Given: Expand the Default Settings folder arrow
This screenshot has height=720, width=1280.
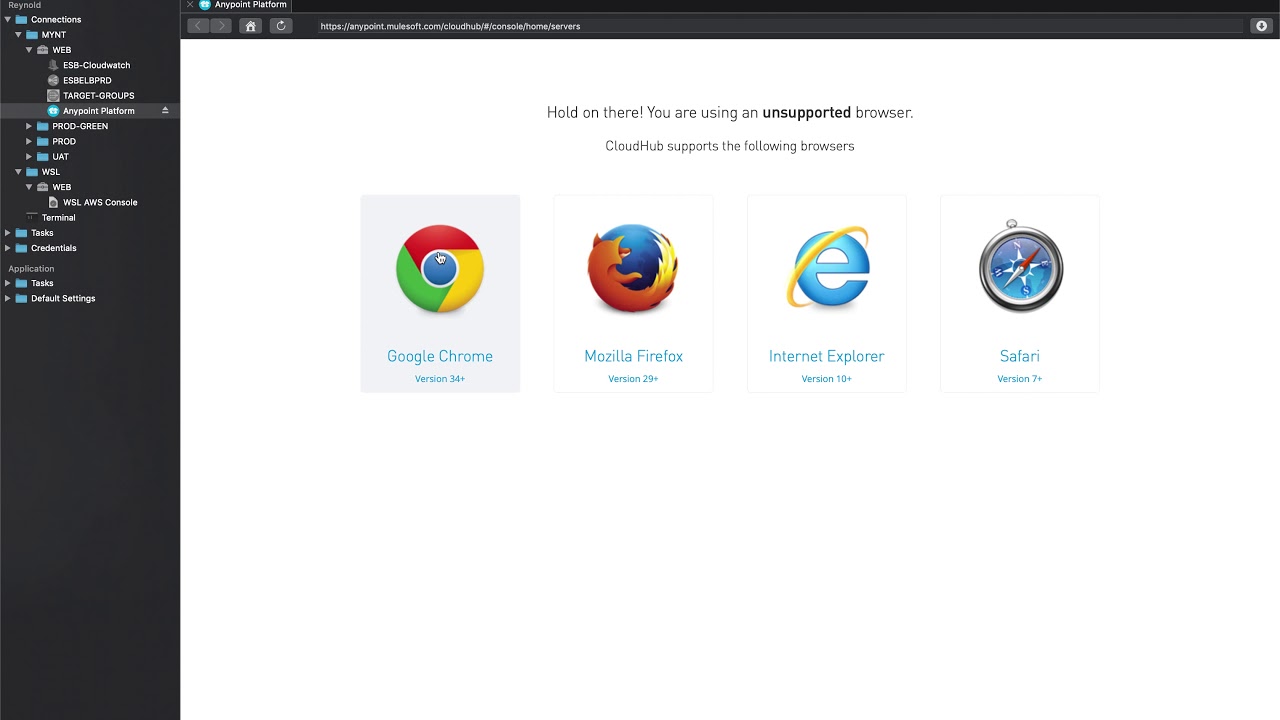Looking at the screenshot, I should coord(8,298).
